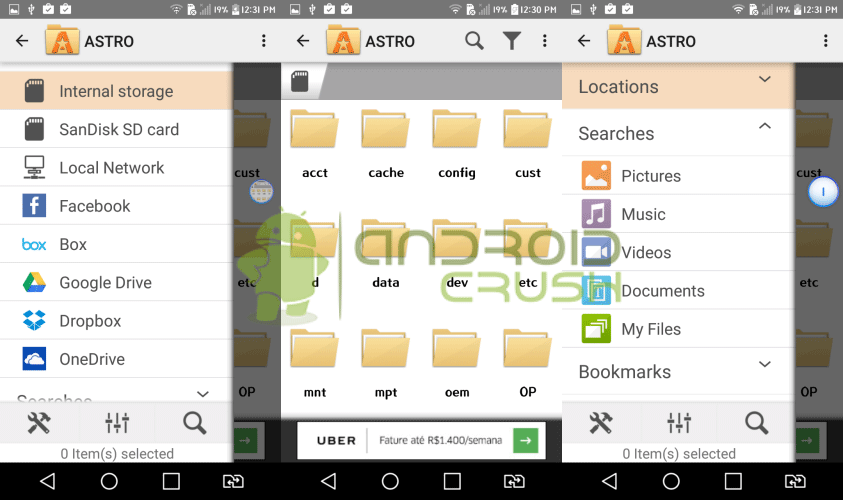Viewport: 843px width, 500px height.
Task: Open search in middle screen toolbar
Action: [474, 41]
